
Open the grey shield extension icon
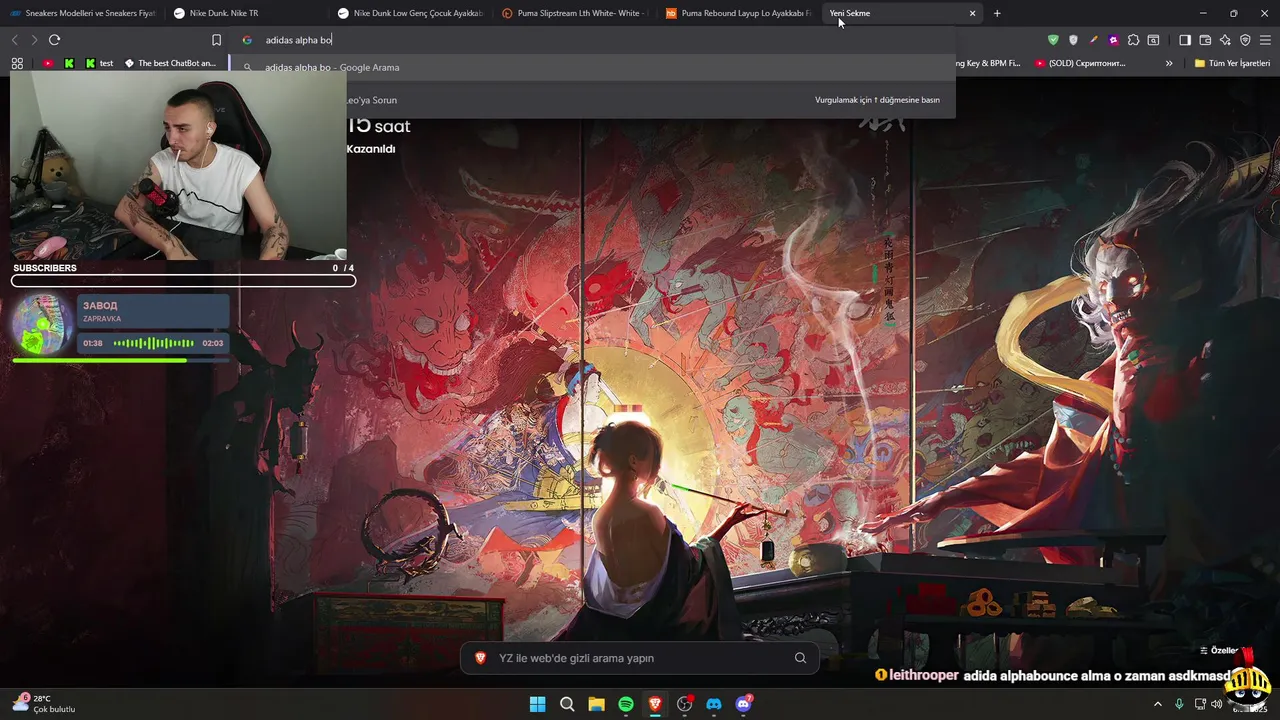tap(1073, 40)
